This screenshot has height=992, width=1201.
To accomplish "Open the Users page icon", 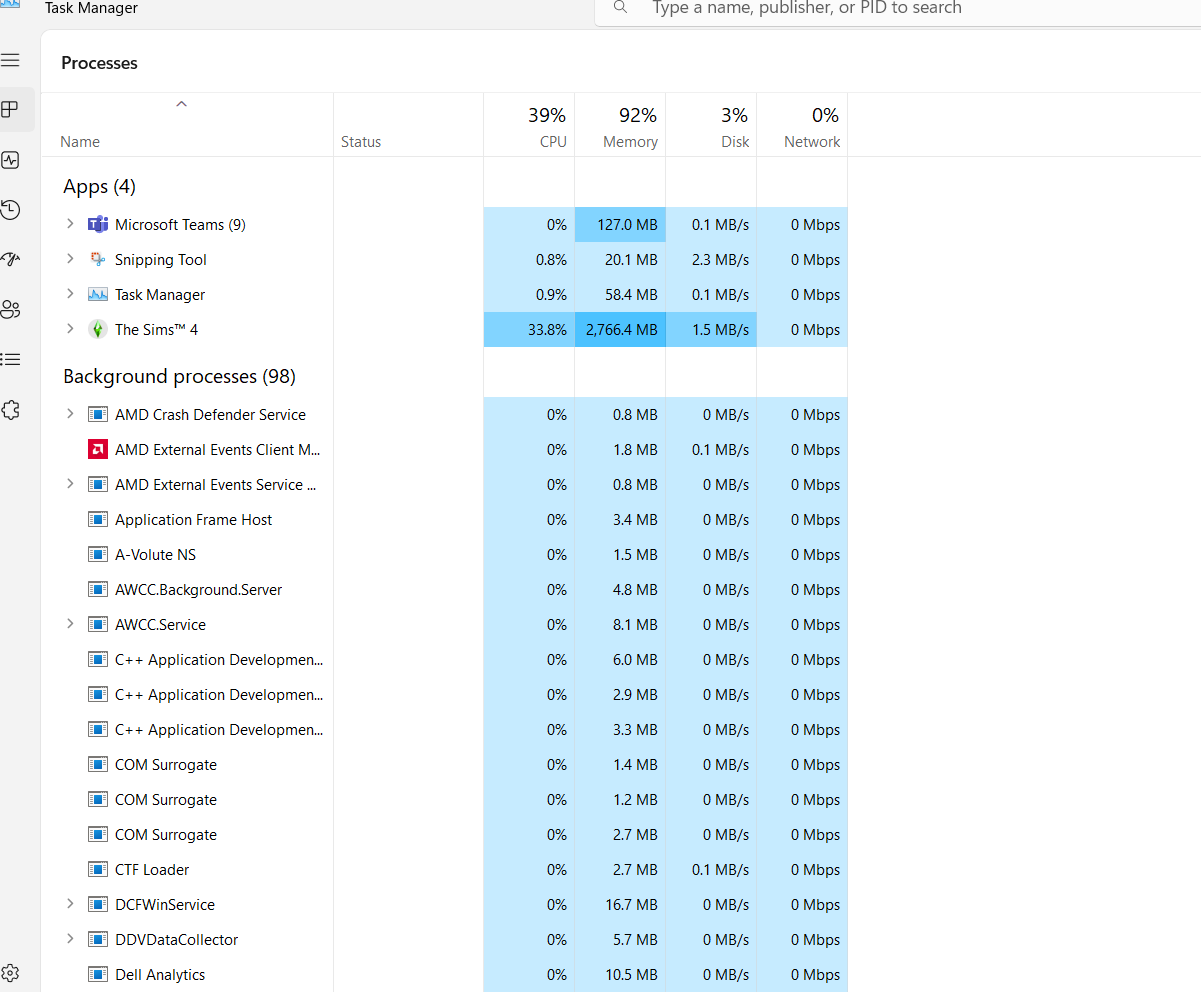I will click(10, 310).
